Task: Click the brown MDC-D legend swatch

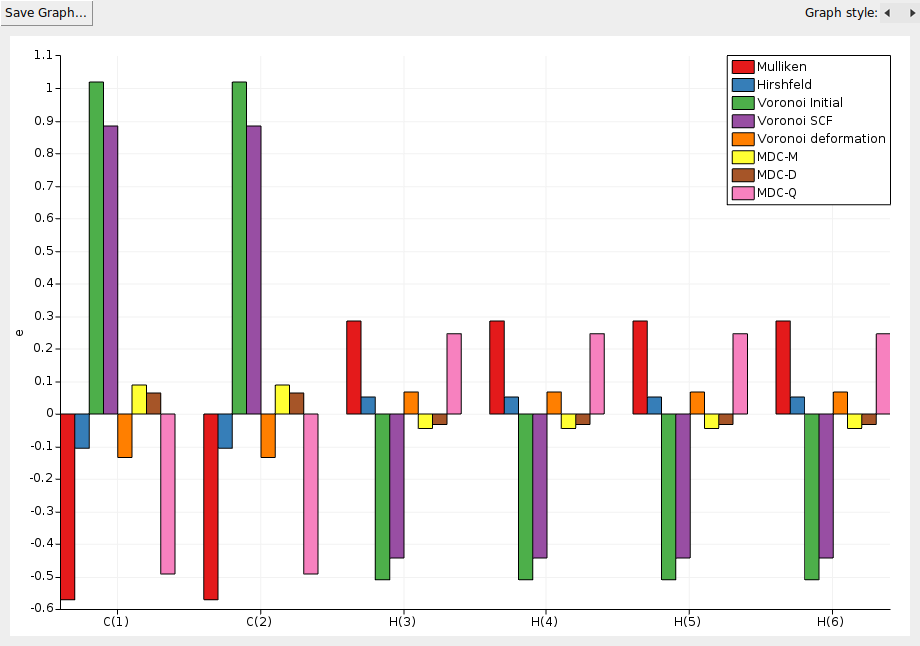Action: 741,174
